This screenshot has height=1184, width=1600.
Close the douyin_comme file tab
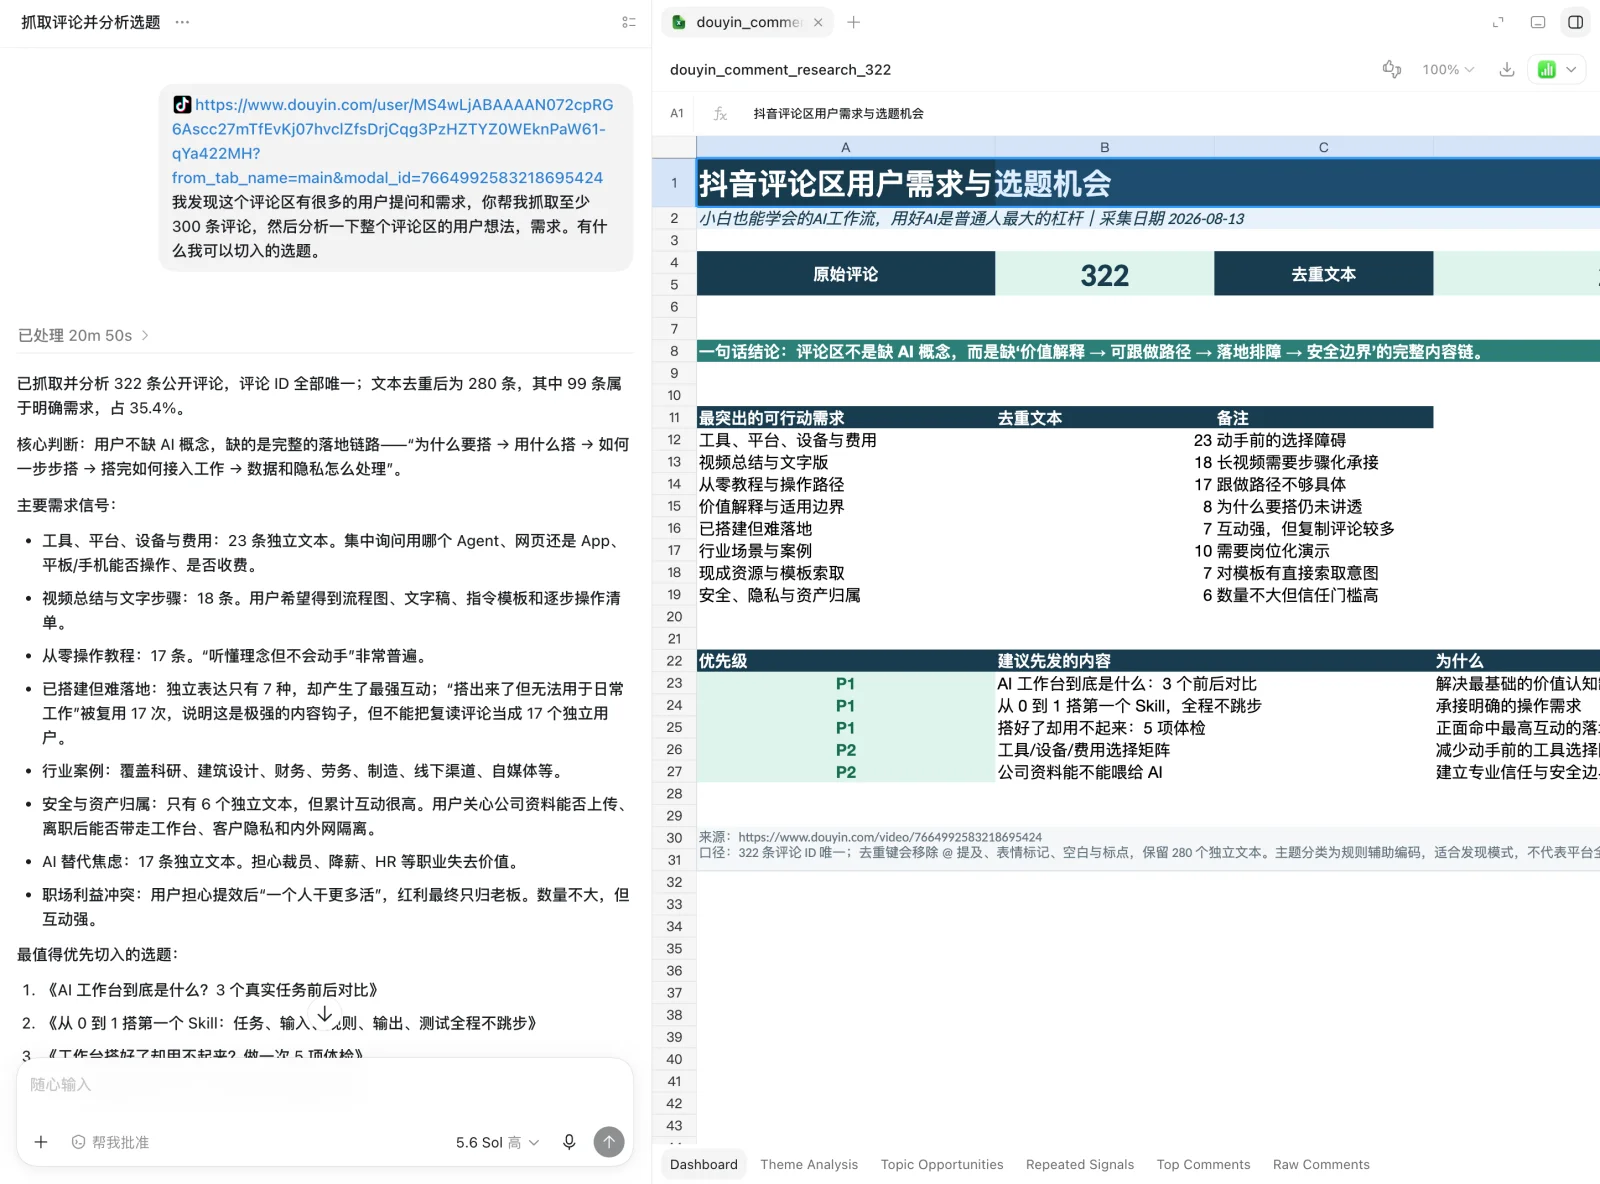[818, 22]
